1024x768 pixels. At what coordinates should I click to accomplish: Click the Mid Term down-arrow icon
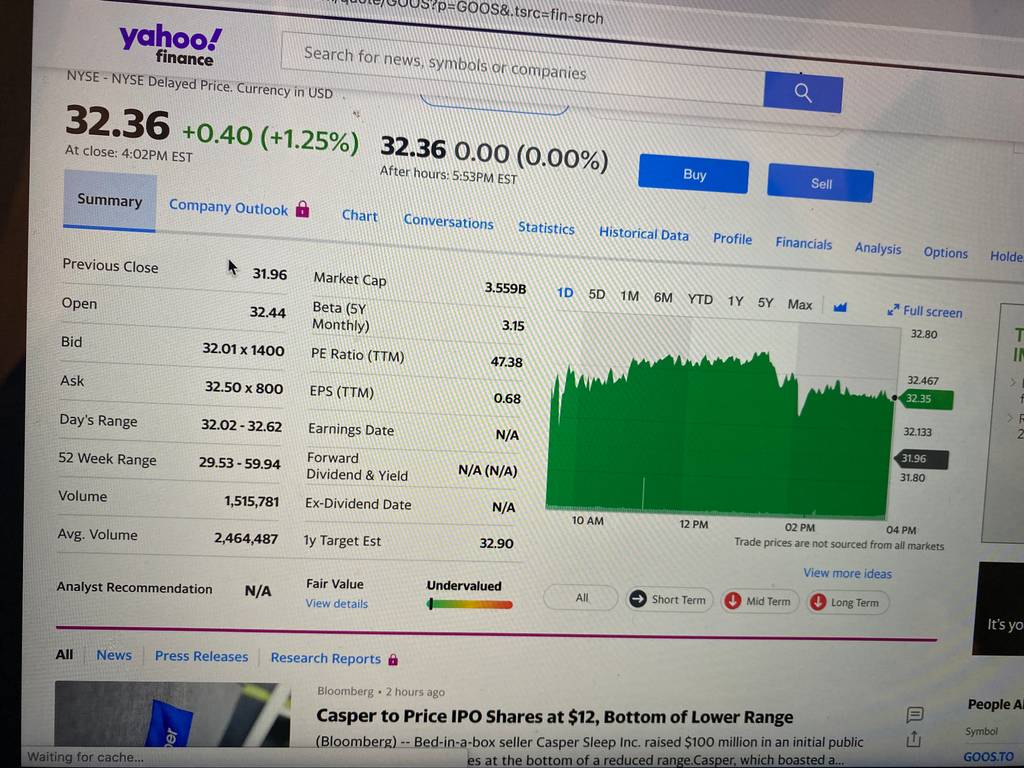[733, 601]
